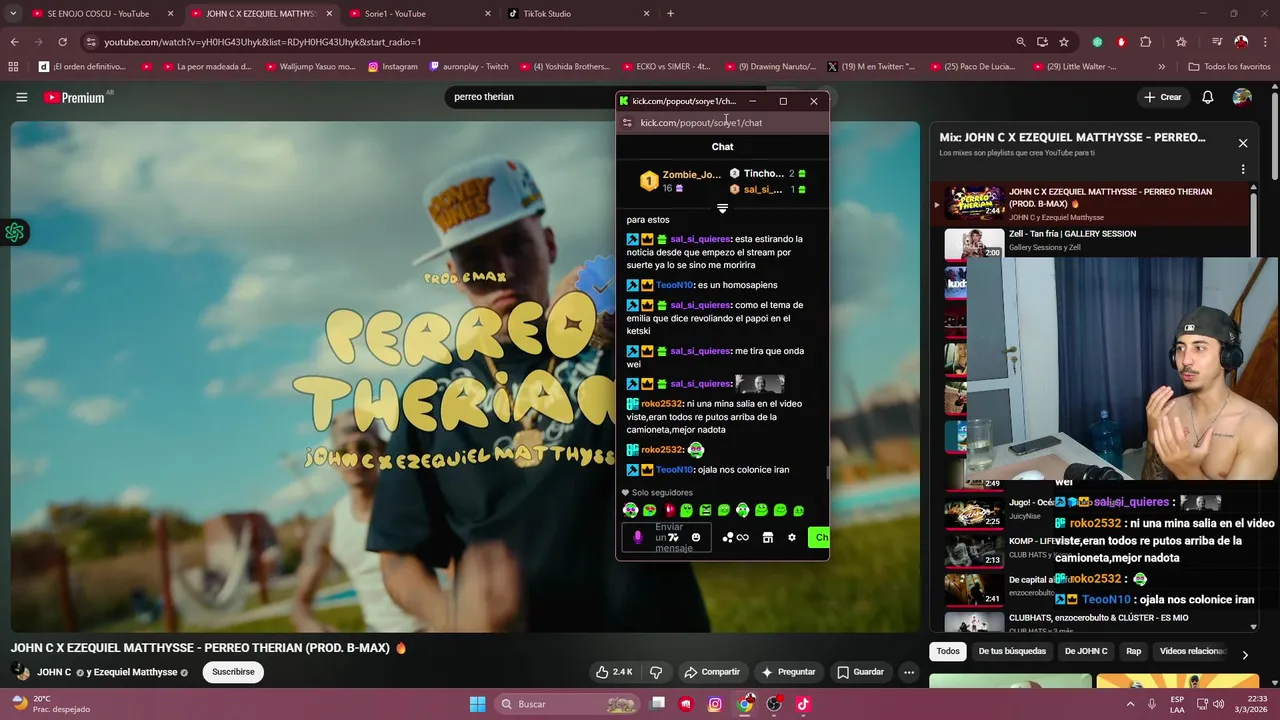Click the YouTube Premium logo

(75, 97)
